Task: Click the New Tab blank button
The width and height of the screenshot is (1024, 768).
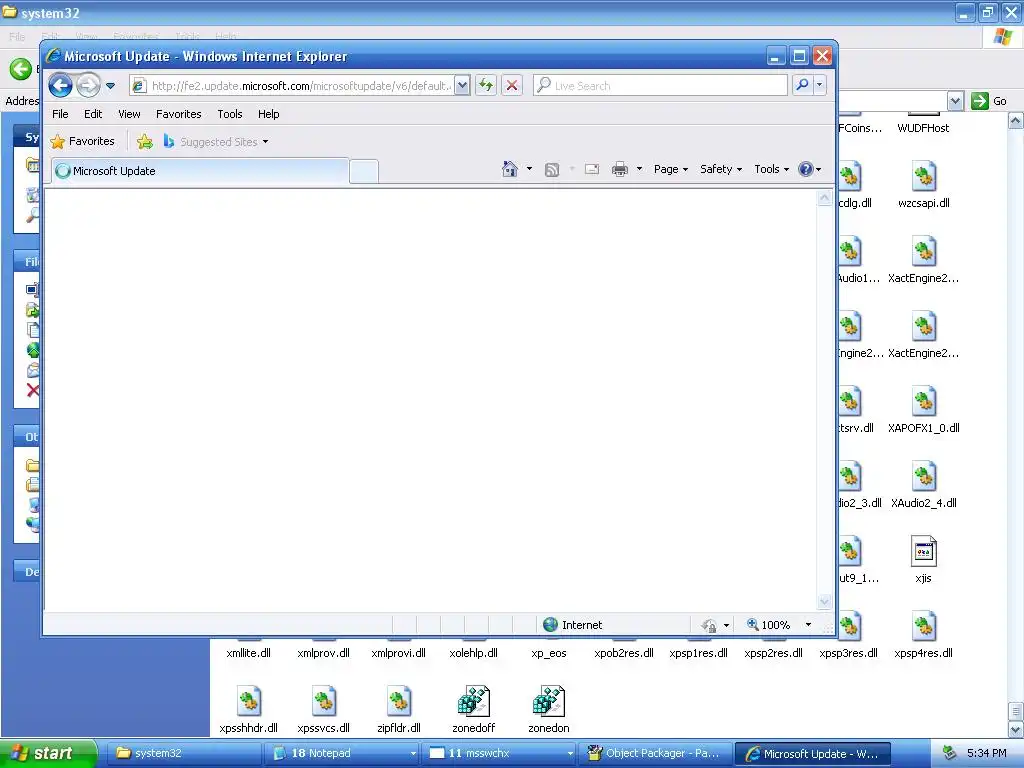Action: [x=364, y=172]
